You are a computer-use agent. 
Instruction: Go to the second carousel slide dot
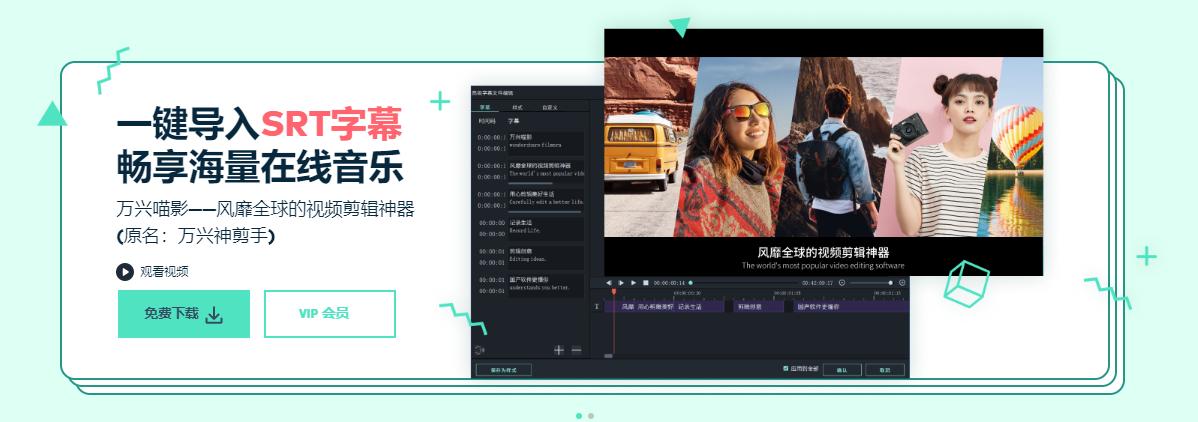click(x=591, y=416)
